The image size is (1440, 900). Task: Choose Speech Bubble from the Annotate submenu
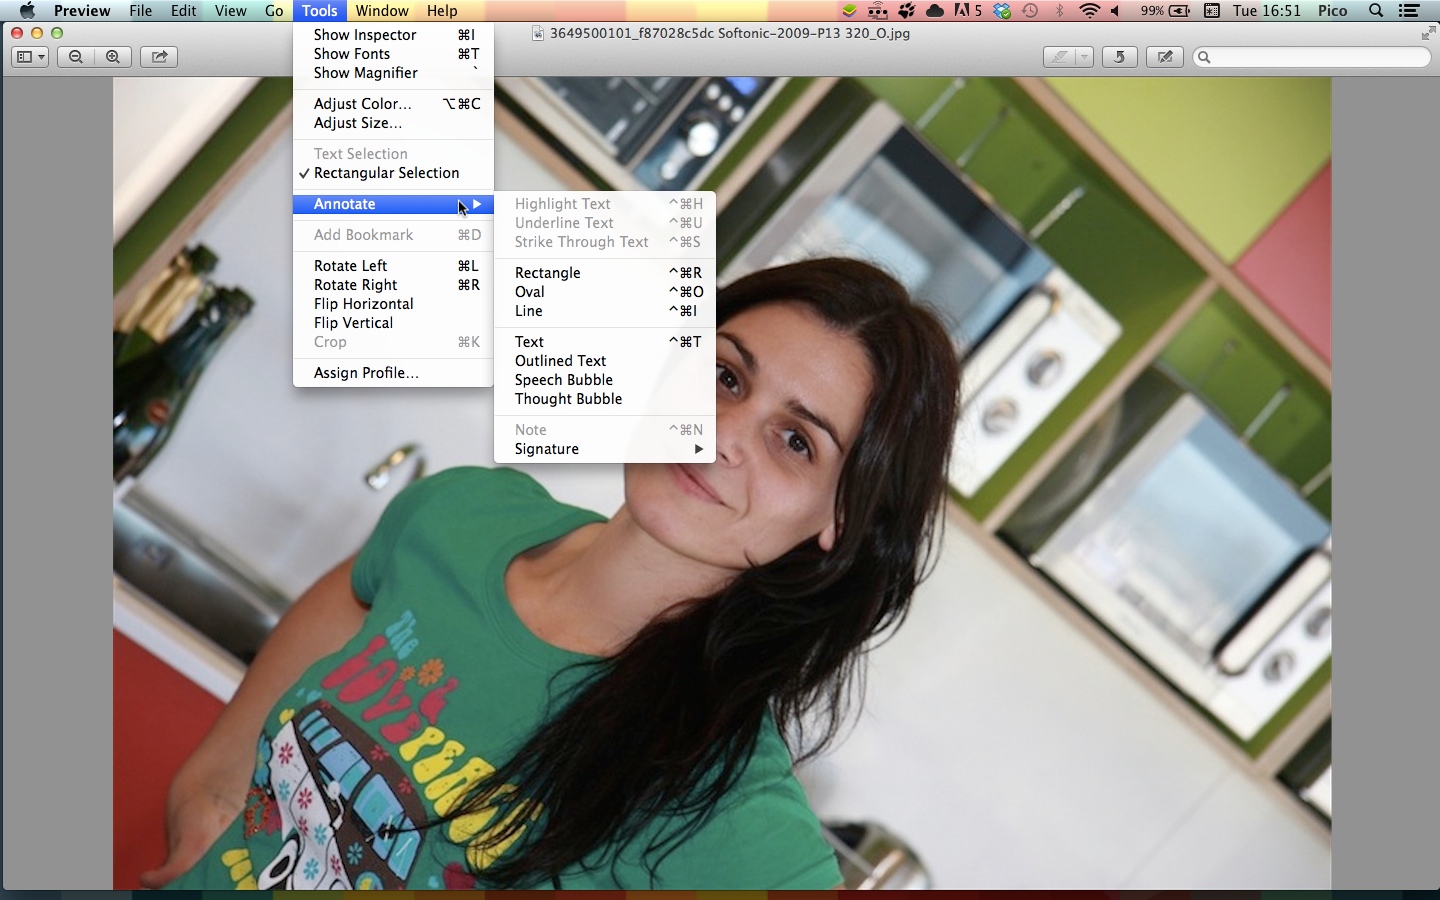point(564,380)
